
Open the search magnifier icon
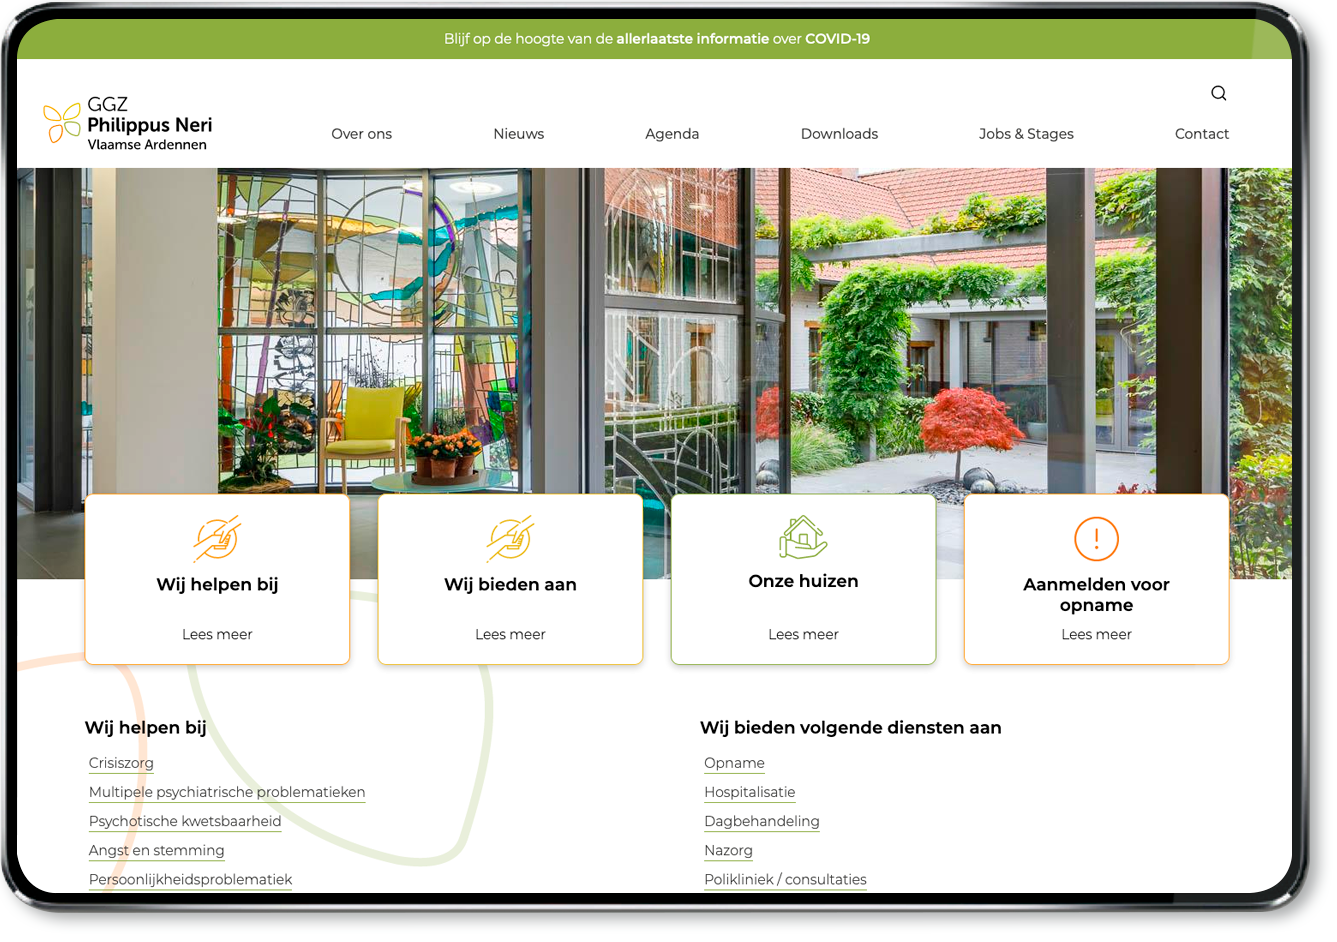pyautogui.click(x=1218, y=93)
